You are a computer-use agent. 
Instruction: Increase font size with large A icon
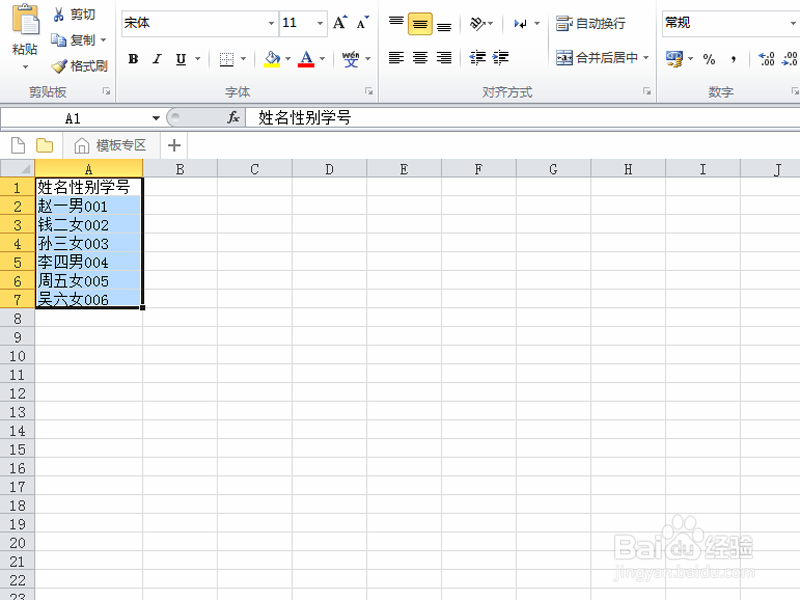click(340, 23)
